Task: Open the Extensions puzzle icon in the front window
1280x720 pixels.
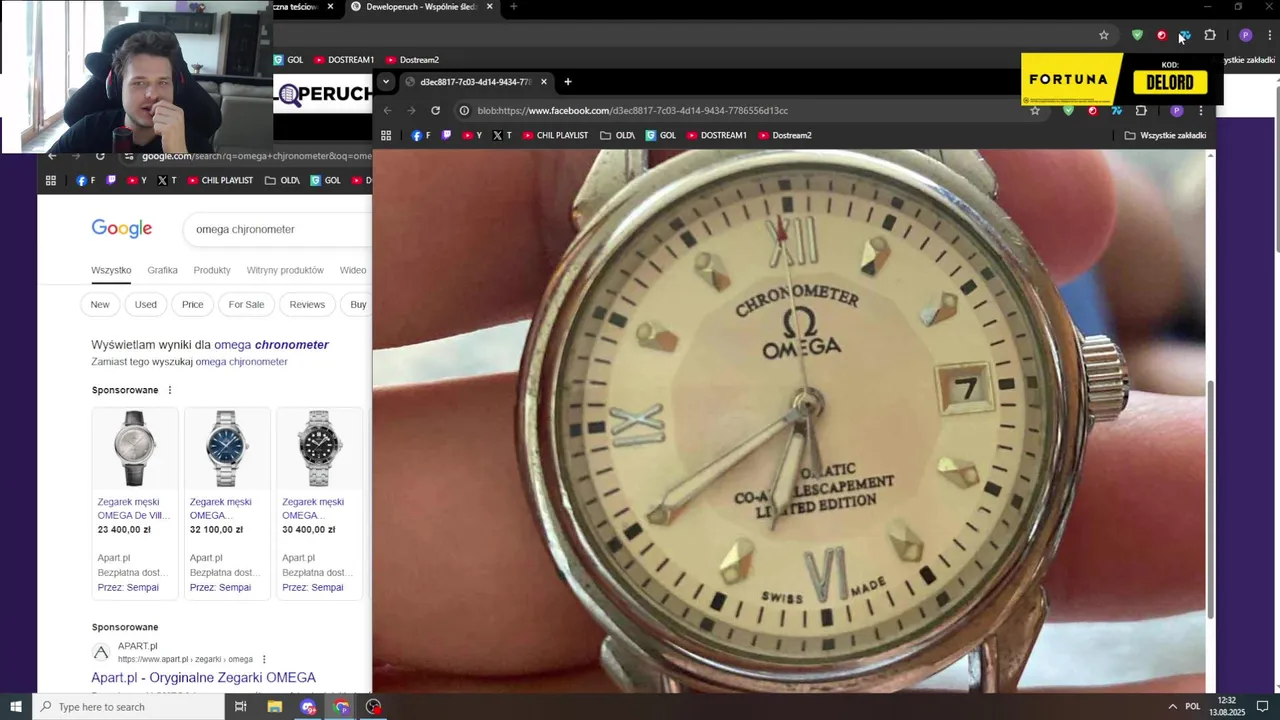Action: pyautogui.click(x=1141, y=111)
